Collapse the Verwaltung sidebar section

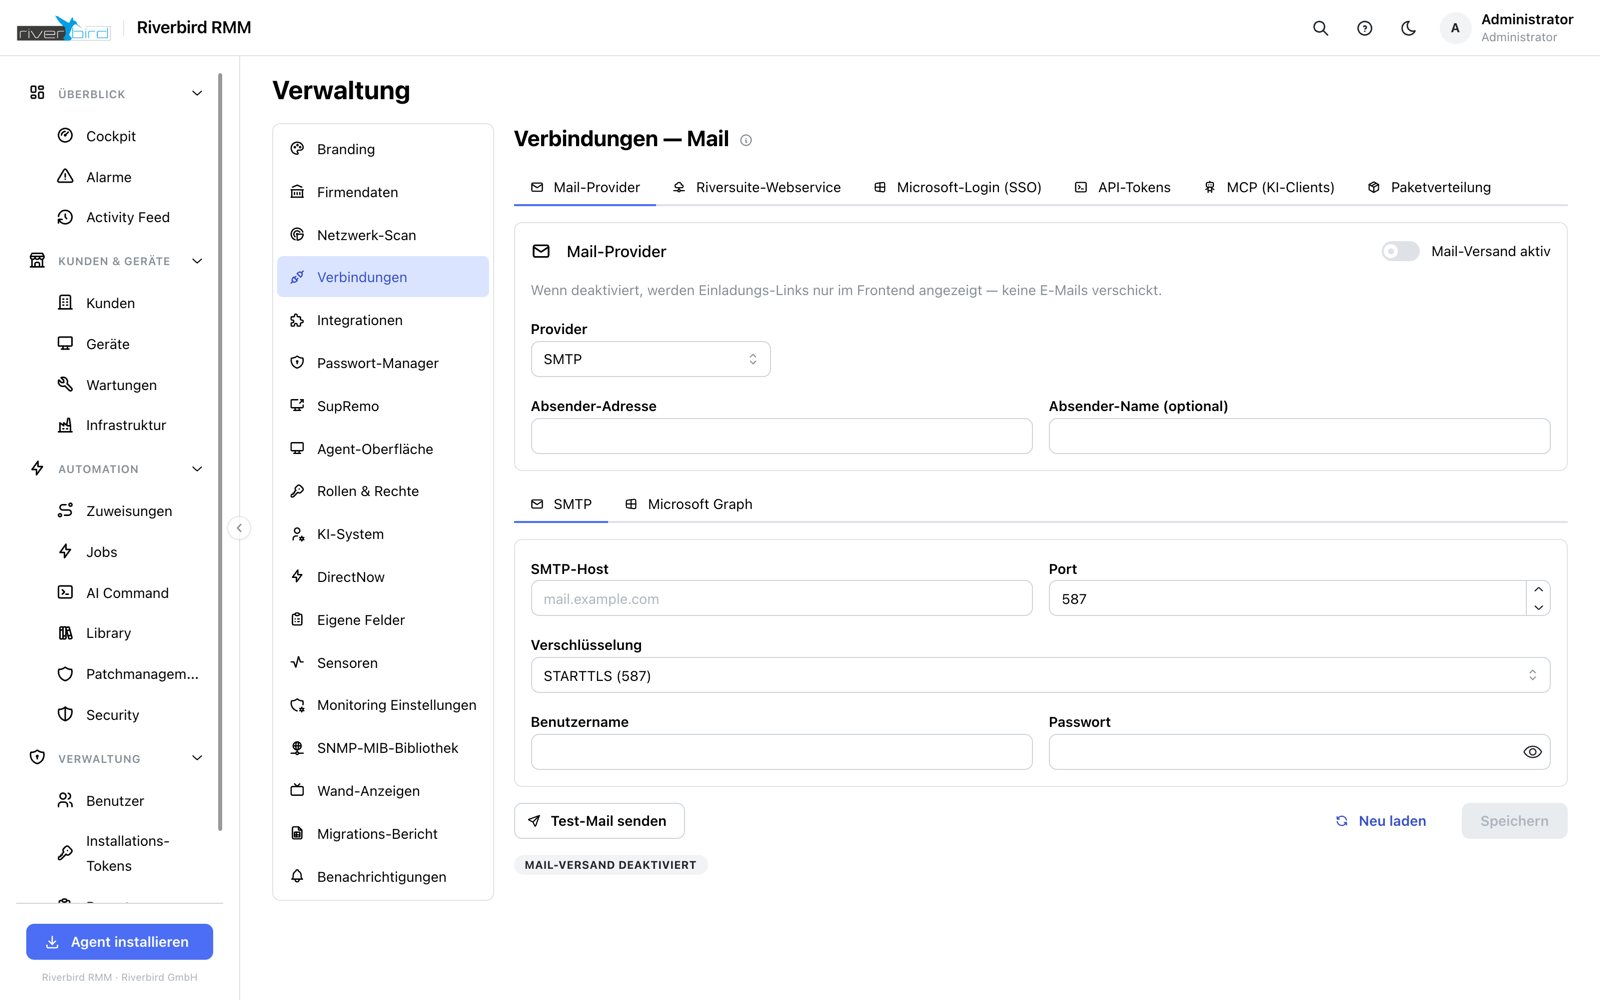click(x=197, y=758)
